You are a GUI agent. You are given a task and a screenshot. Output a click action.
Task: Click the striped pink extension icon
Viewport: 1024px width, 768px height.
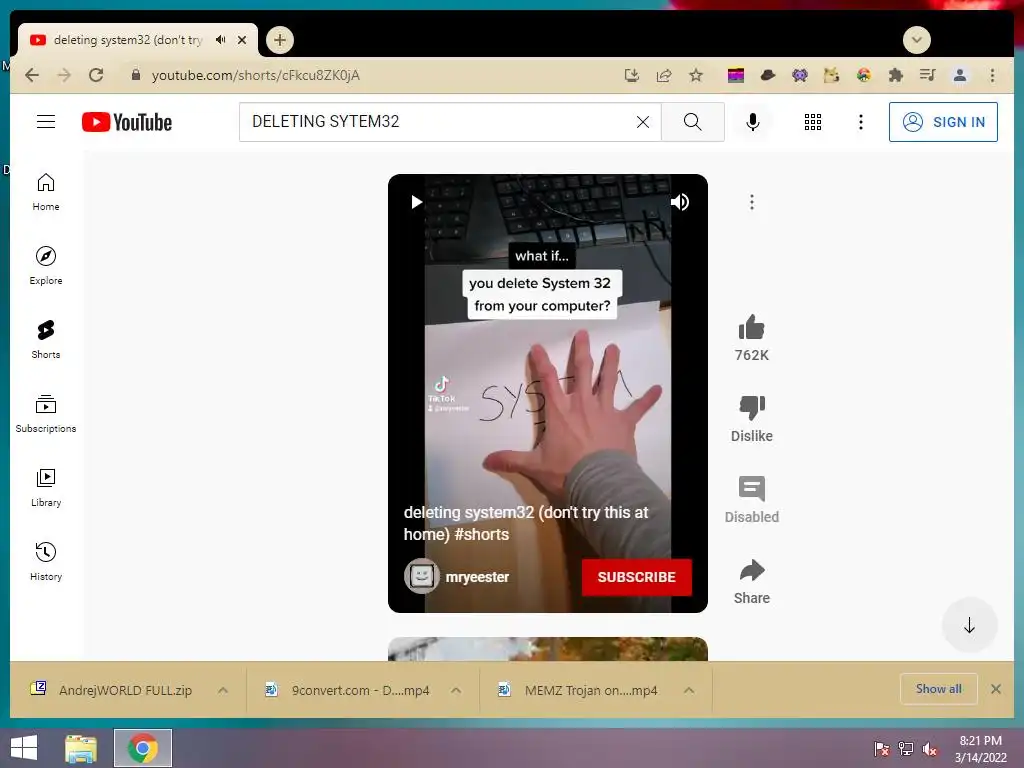pos(736,75)
